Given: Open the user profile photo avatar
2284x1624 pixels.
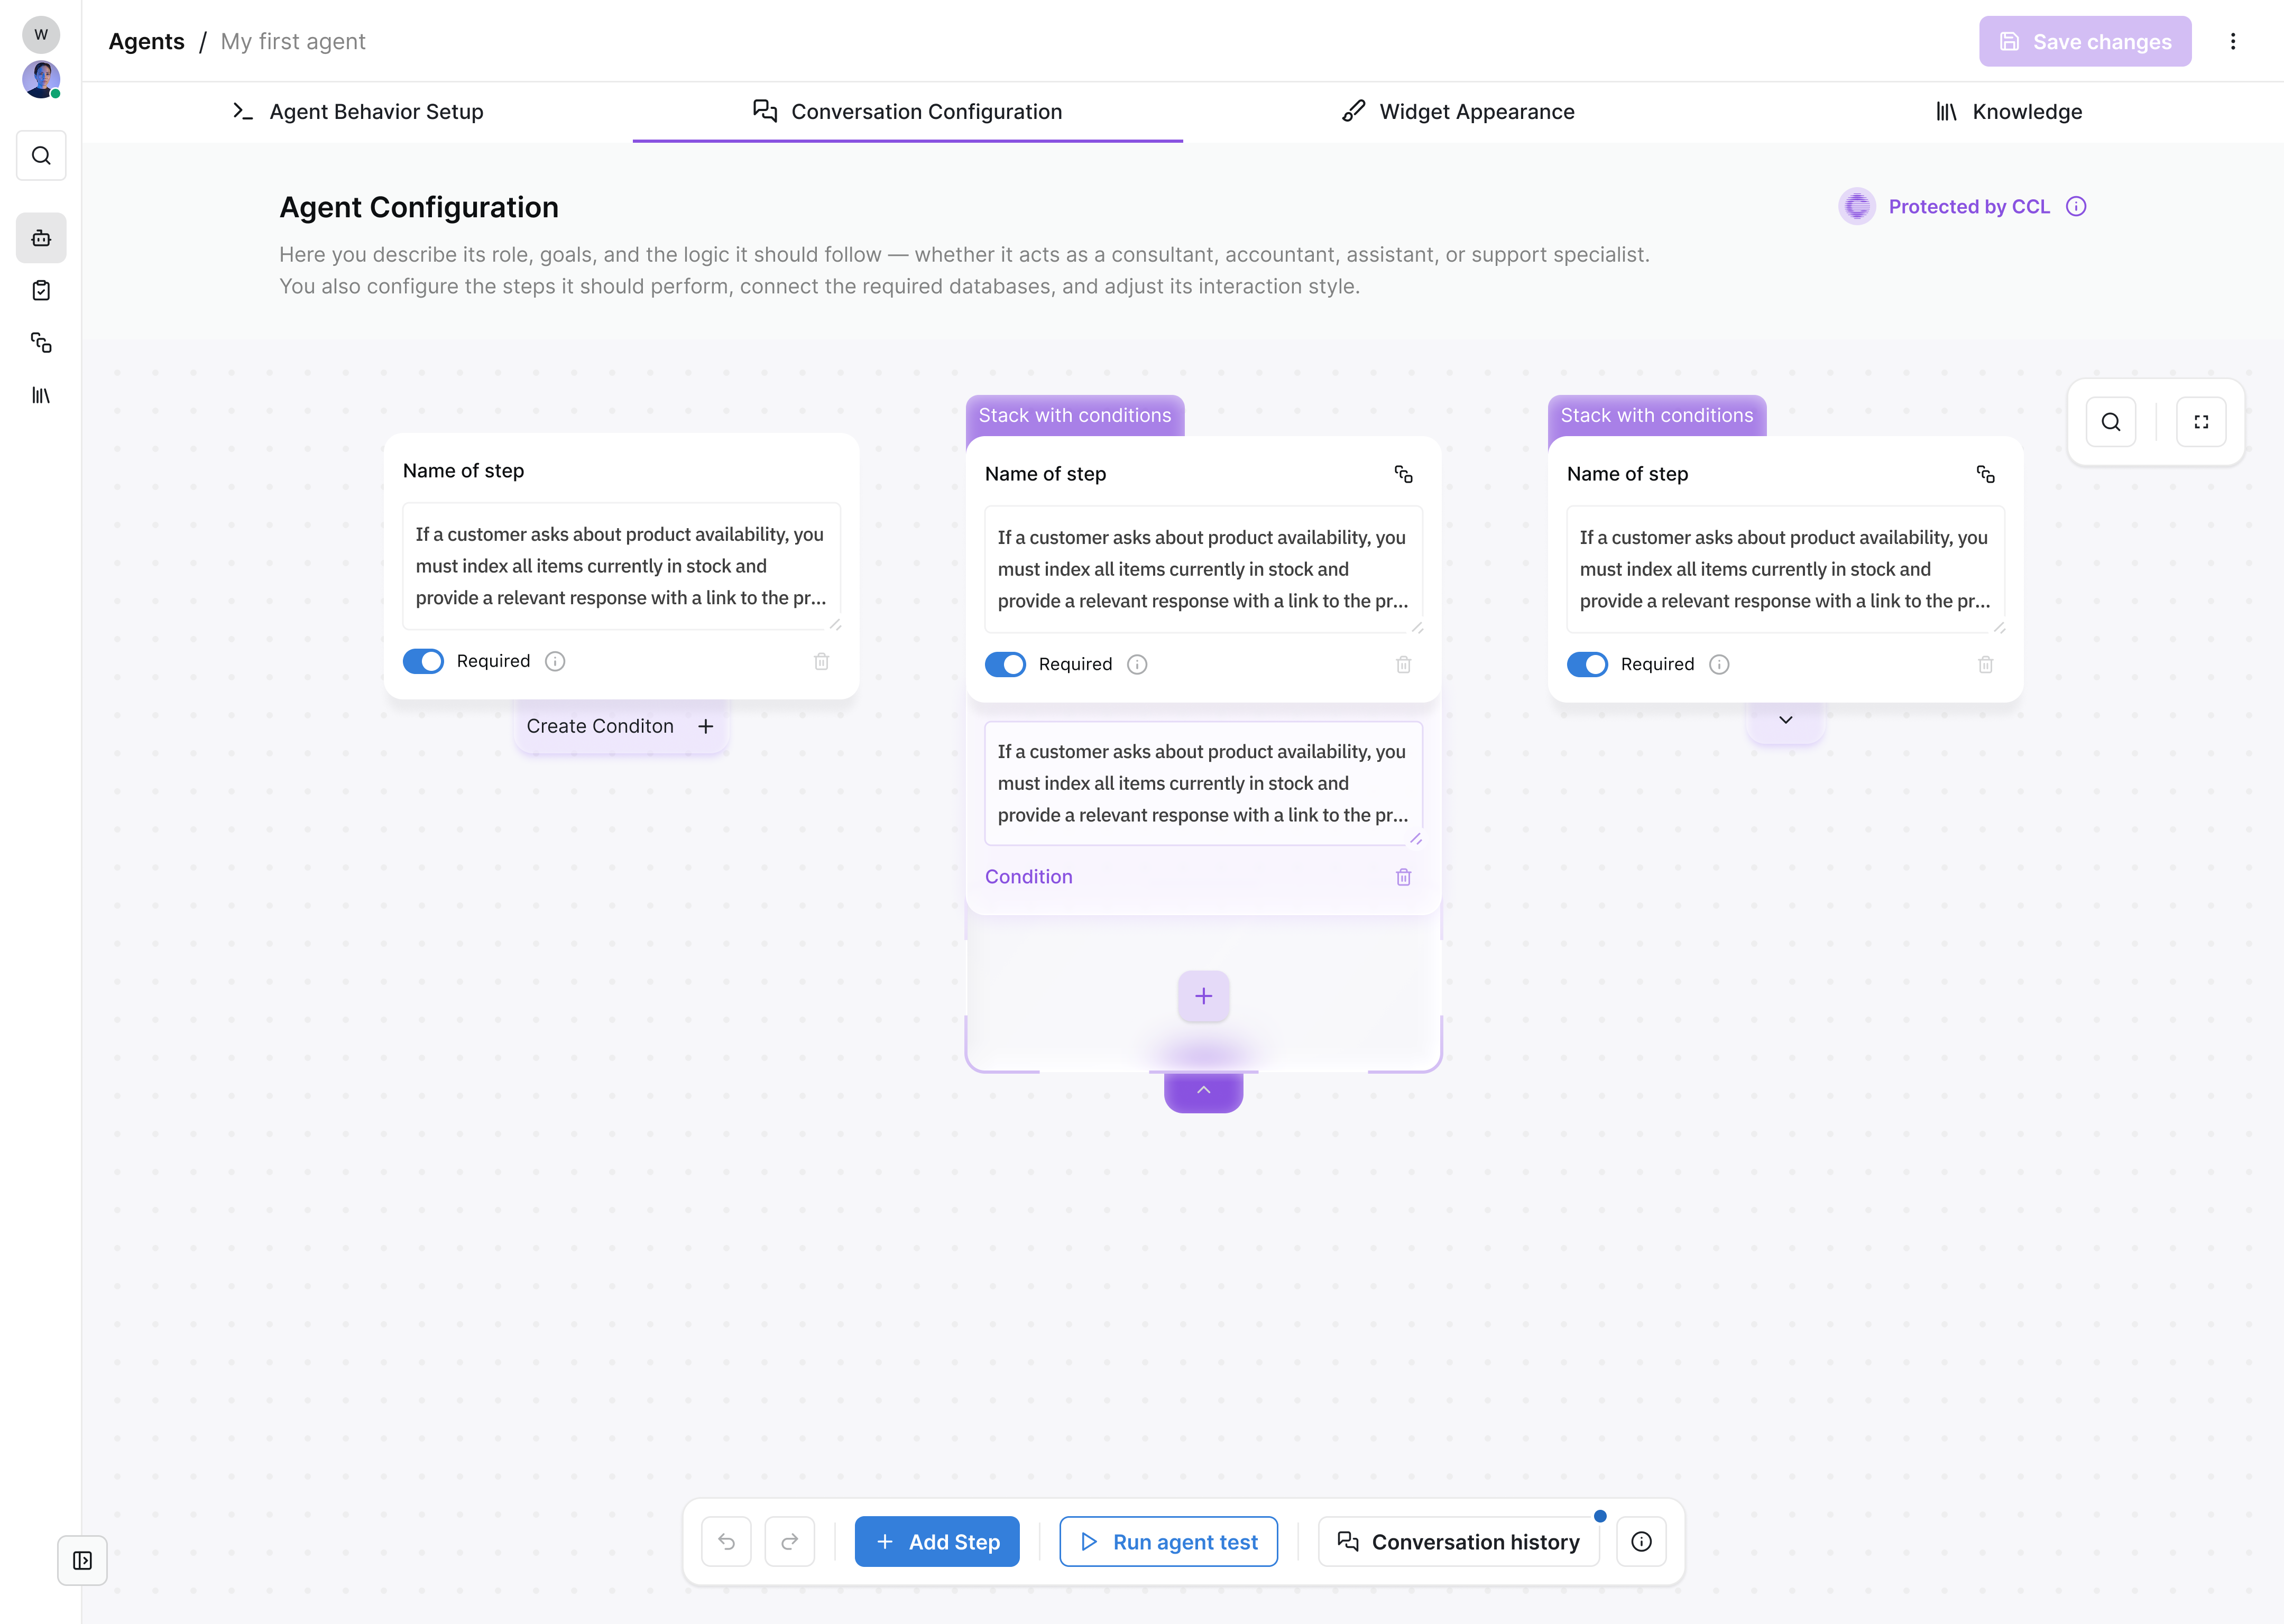Looking at the screenshot, I should pyautogui.click(x=41, y=80).
